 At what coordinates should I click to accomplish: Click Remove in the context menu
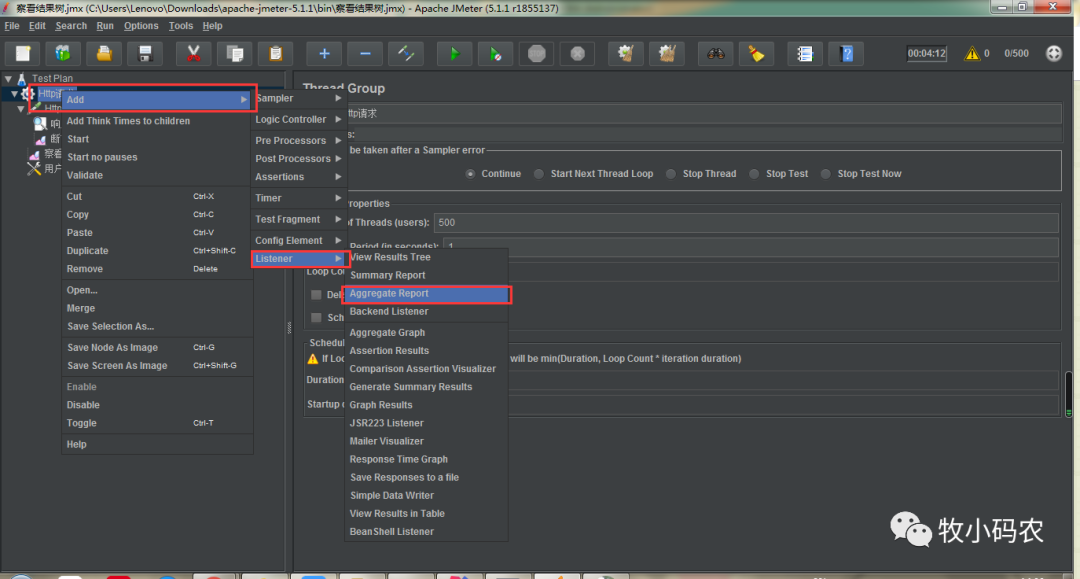157,269
